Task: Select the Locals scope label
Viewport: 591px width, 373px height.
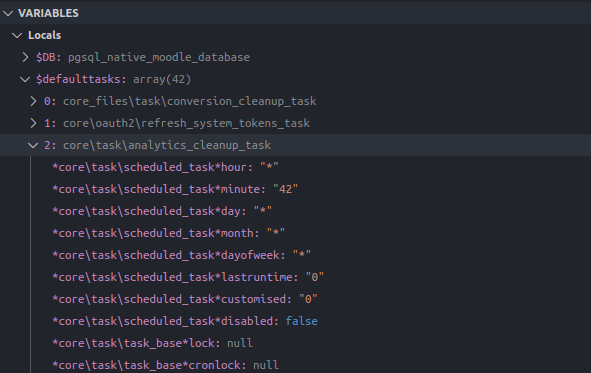Action: click(x=44, y=35)
